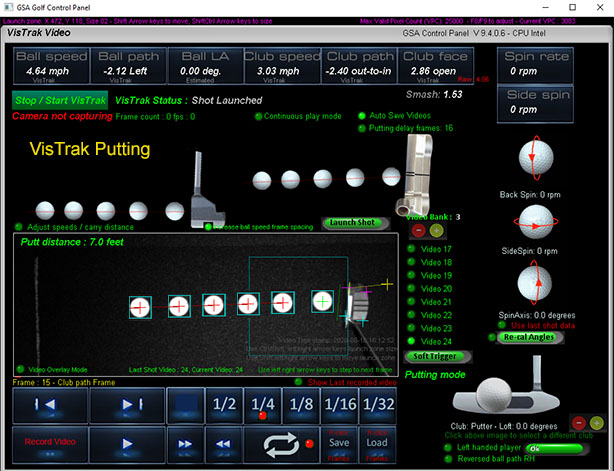
Task: Click the Ball speed readout
Action: (51, 66)
